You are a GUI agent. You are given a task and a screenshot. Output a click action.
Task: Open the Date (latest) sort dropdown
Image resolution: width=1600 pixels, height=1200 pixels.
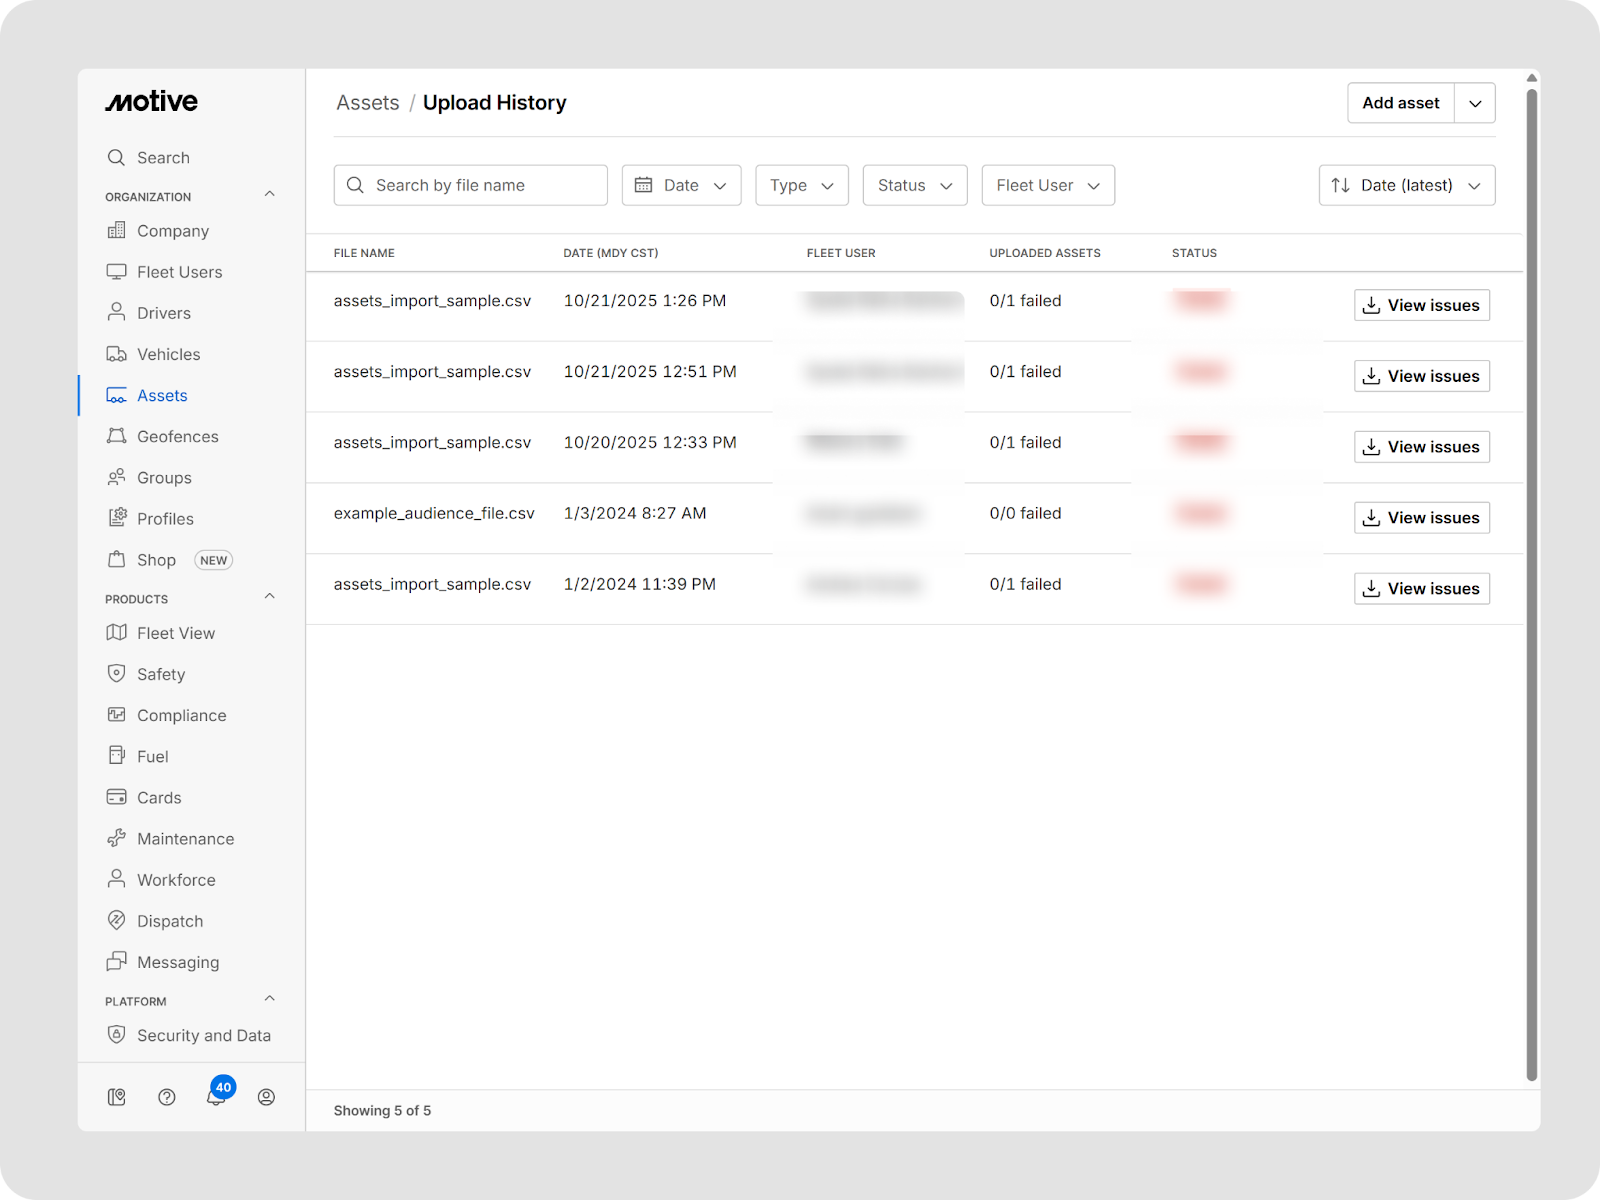(1406, 186)
